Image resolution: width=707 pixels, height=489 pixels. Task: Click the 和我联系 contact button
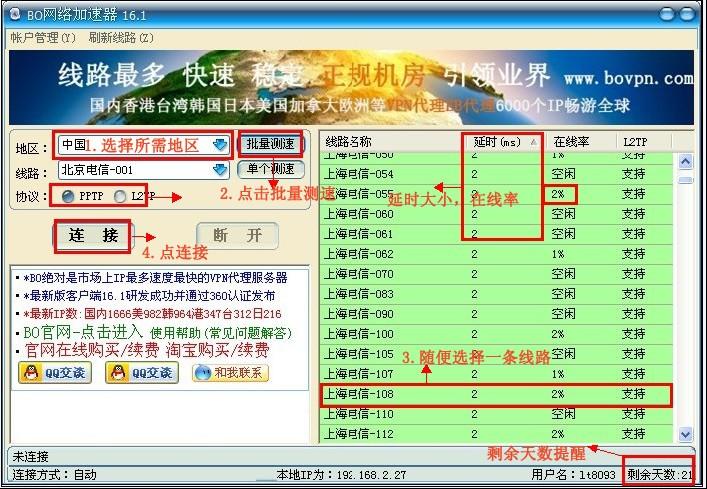click(231, 373)
